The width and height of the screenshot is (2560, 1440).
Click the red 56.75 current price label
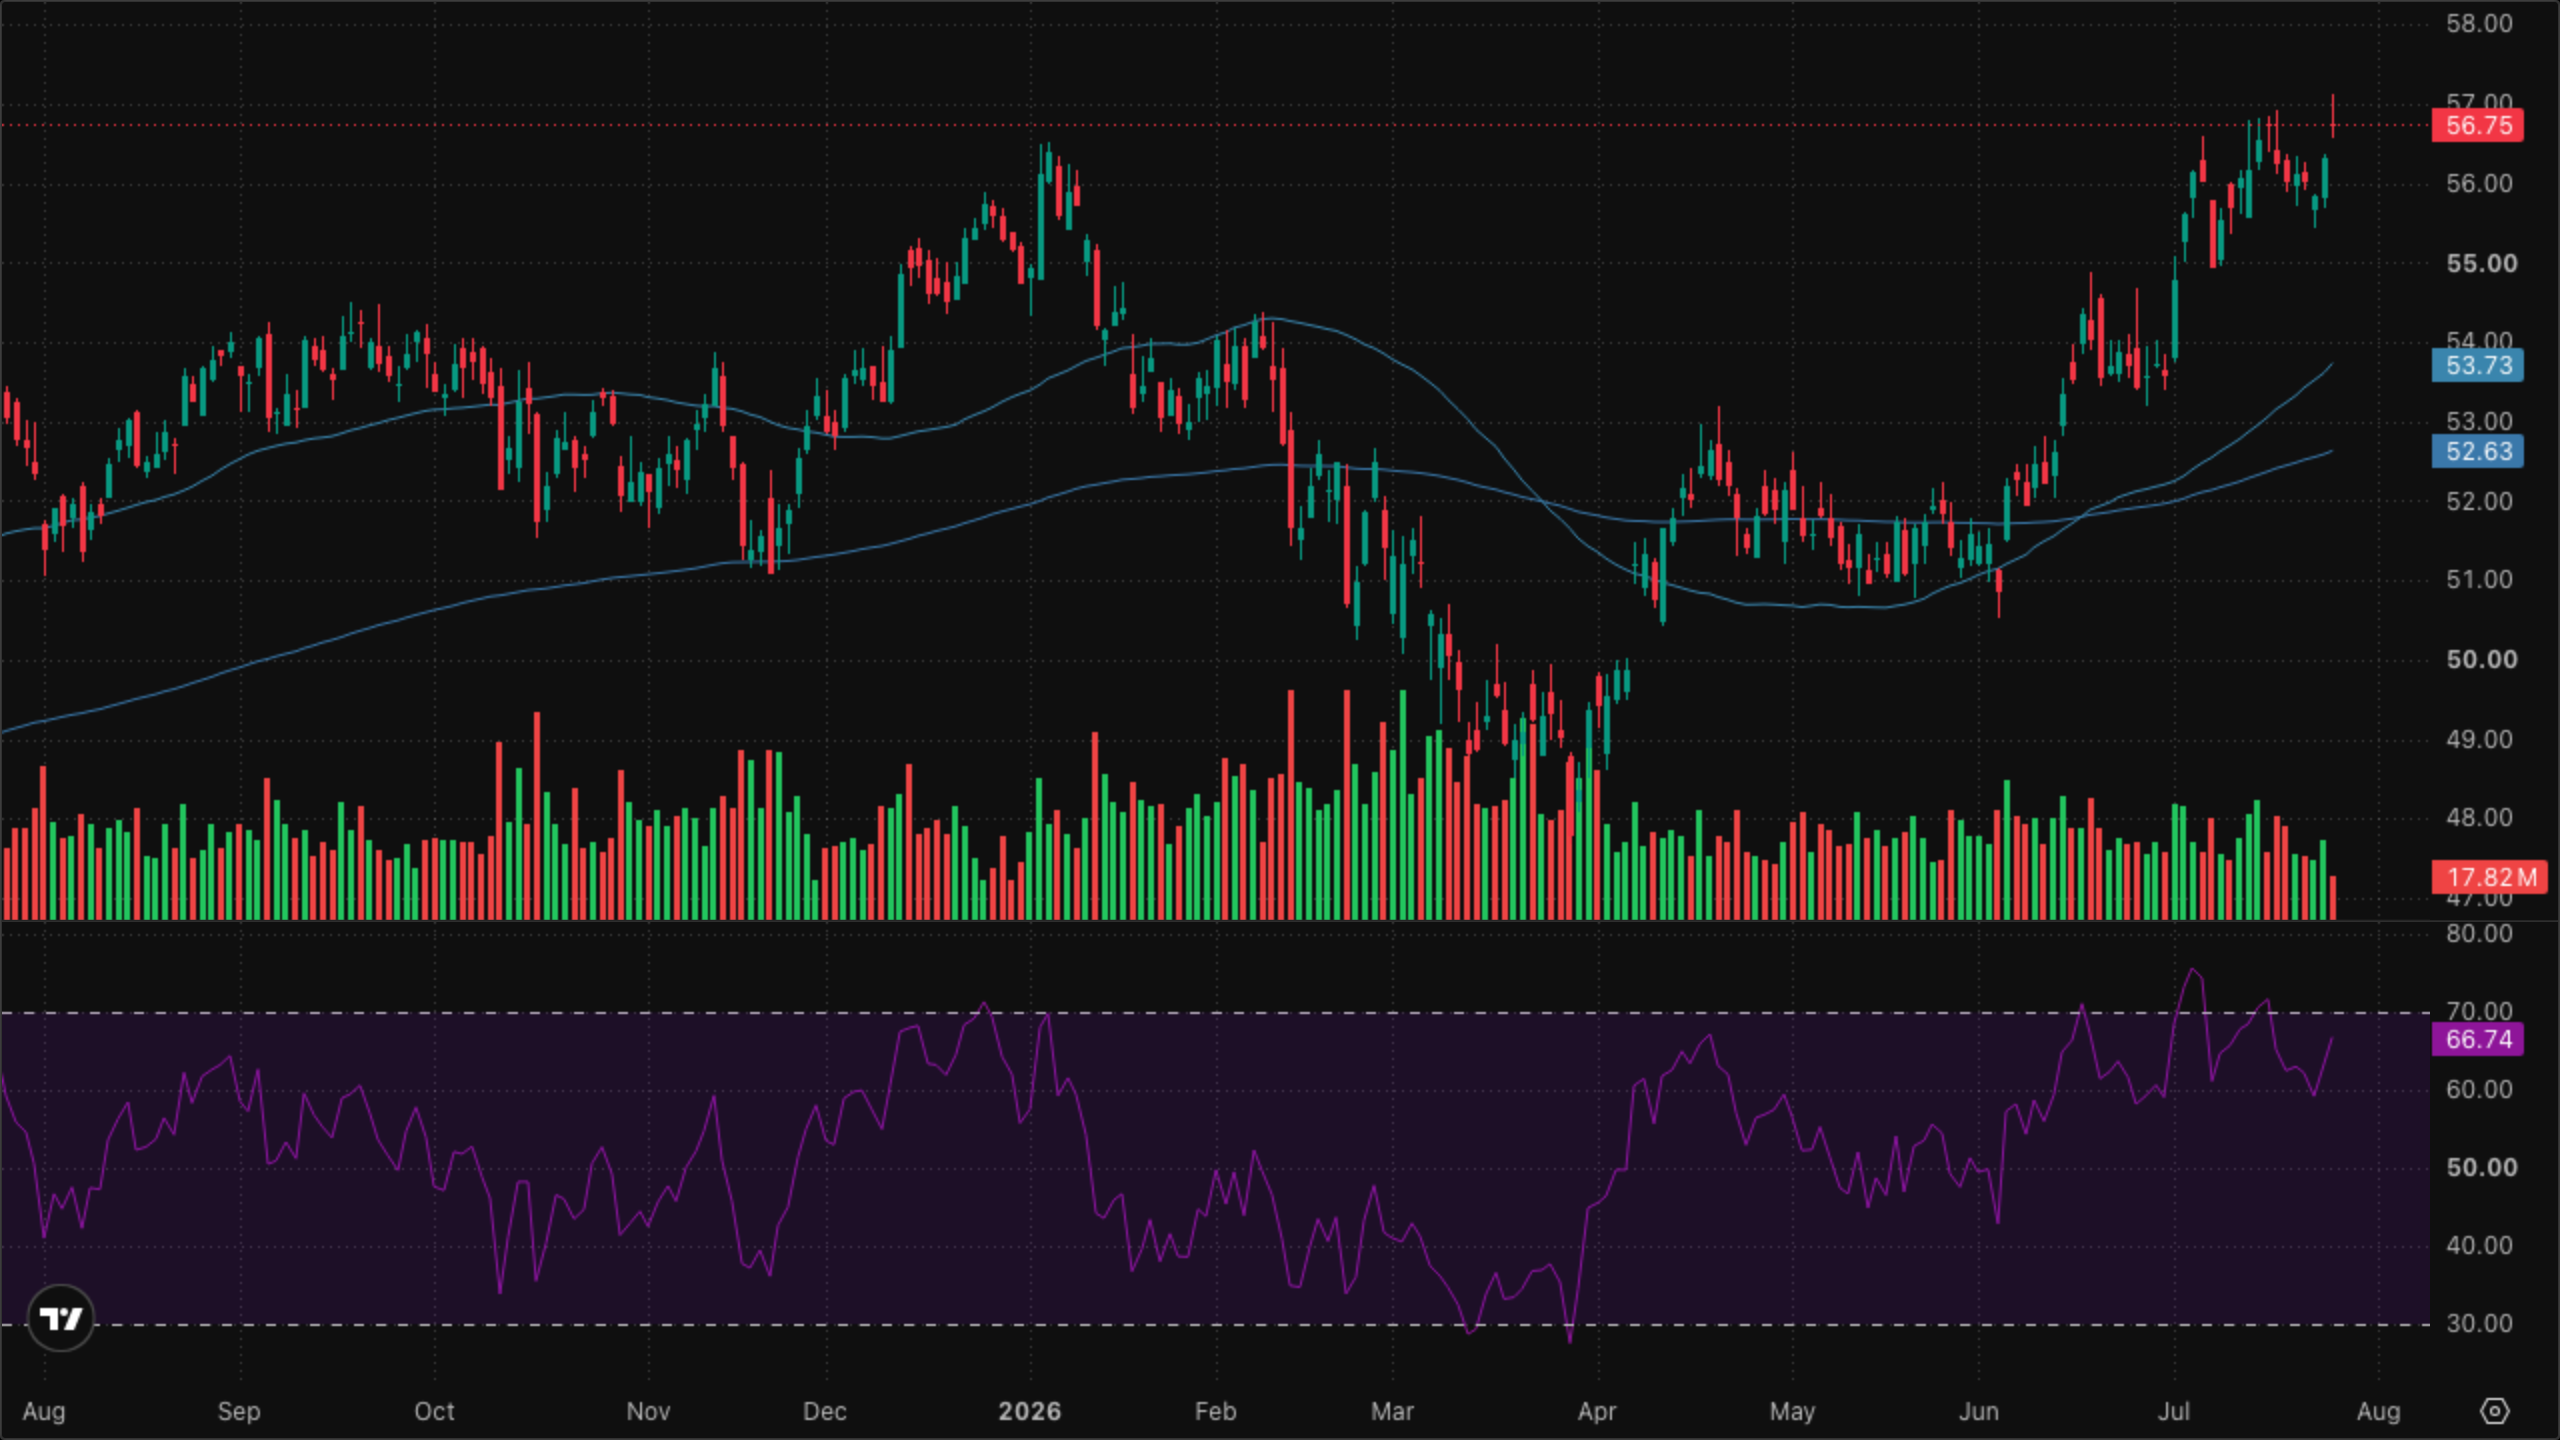pyautogui.click(x=2478, y=126)
